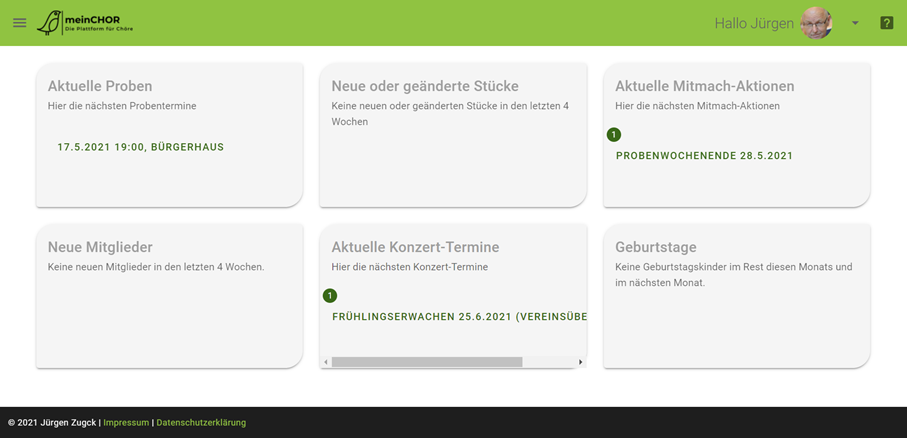Open the Datenschutzerklärung footer link
907x438 pixels.
point(201,423)
